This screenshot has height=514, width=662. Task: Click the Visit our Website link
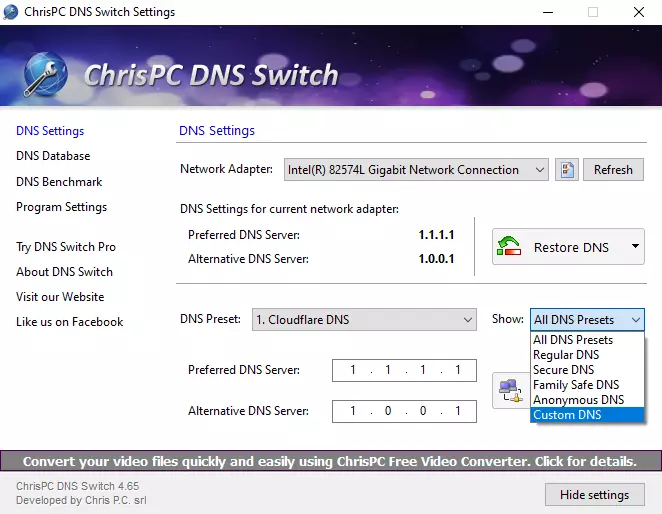point(60,297)
